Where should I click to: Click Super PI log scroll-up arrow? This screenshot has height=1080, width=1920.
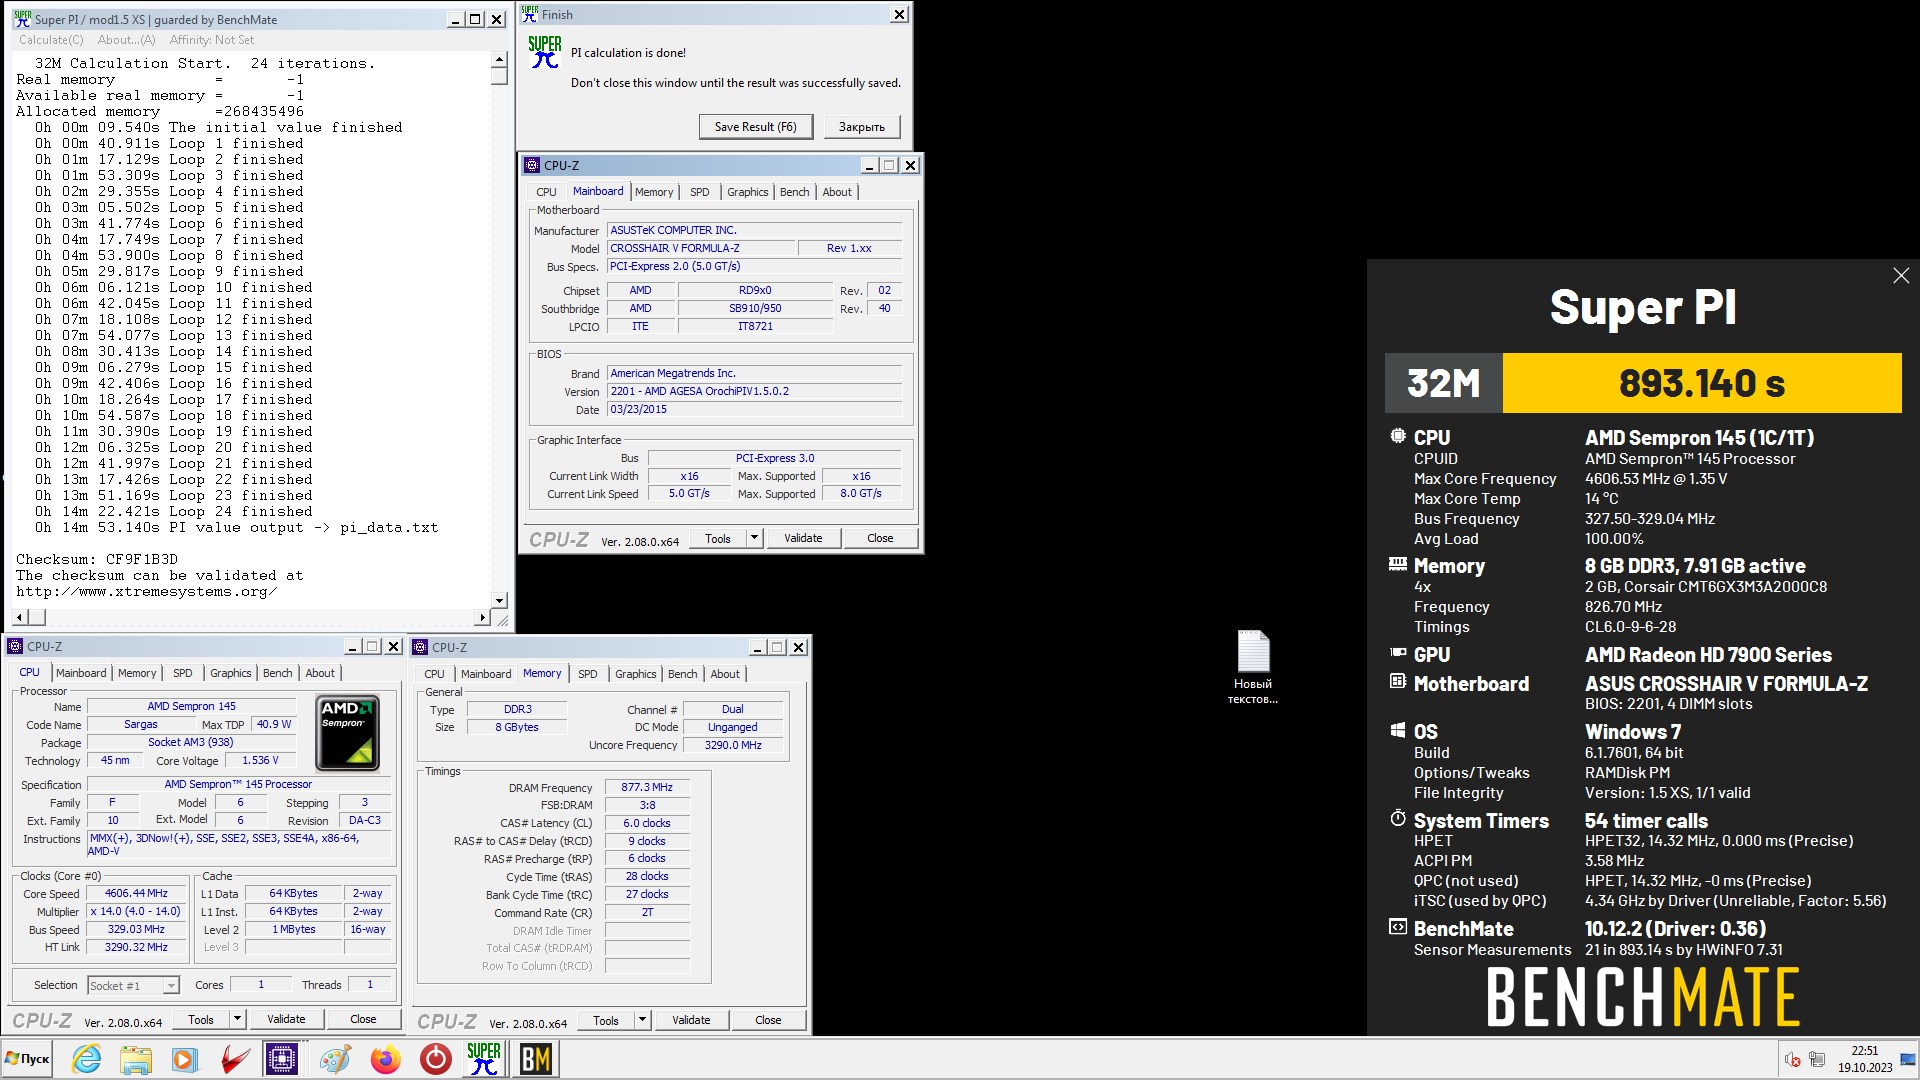[x=499, y=60]
